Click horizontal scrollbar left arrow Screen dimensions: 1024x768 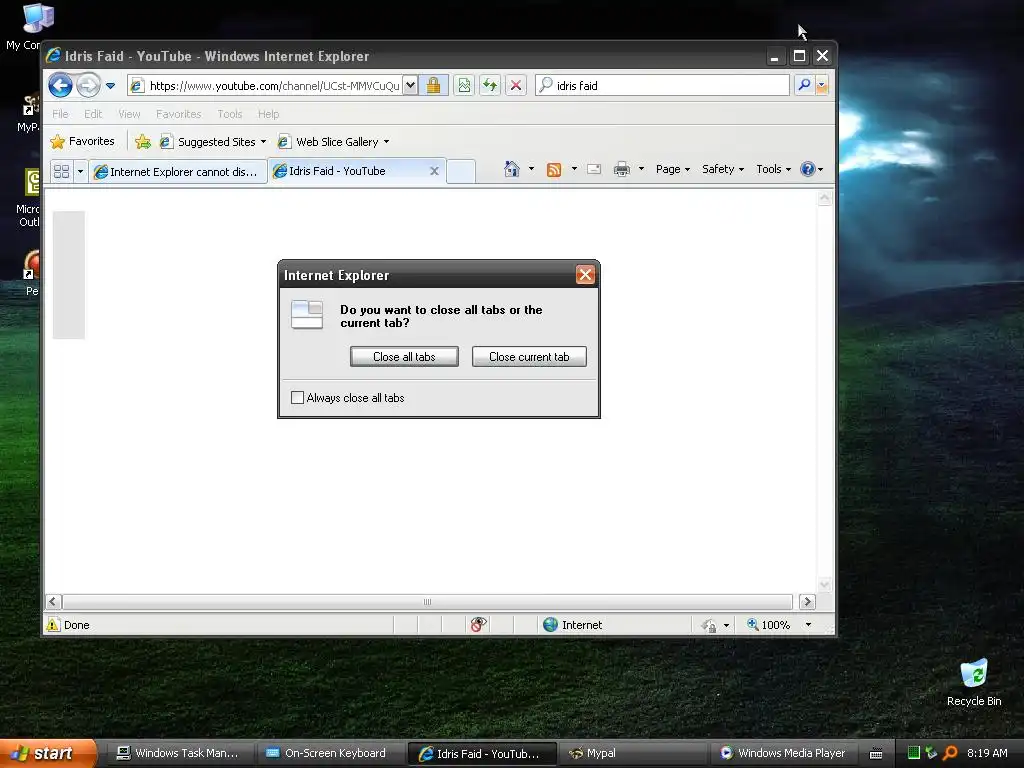coord(54,601)
